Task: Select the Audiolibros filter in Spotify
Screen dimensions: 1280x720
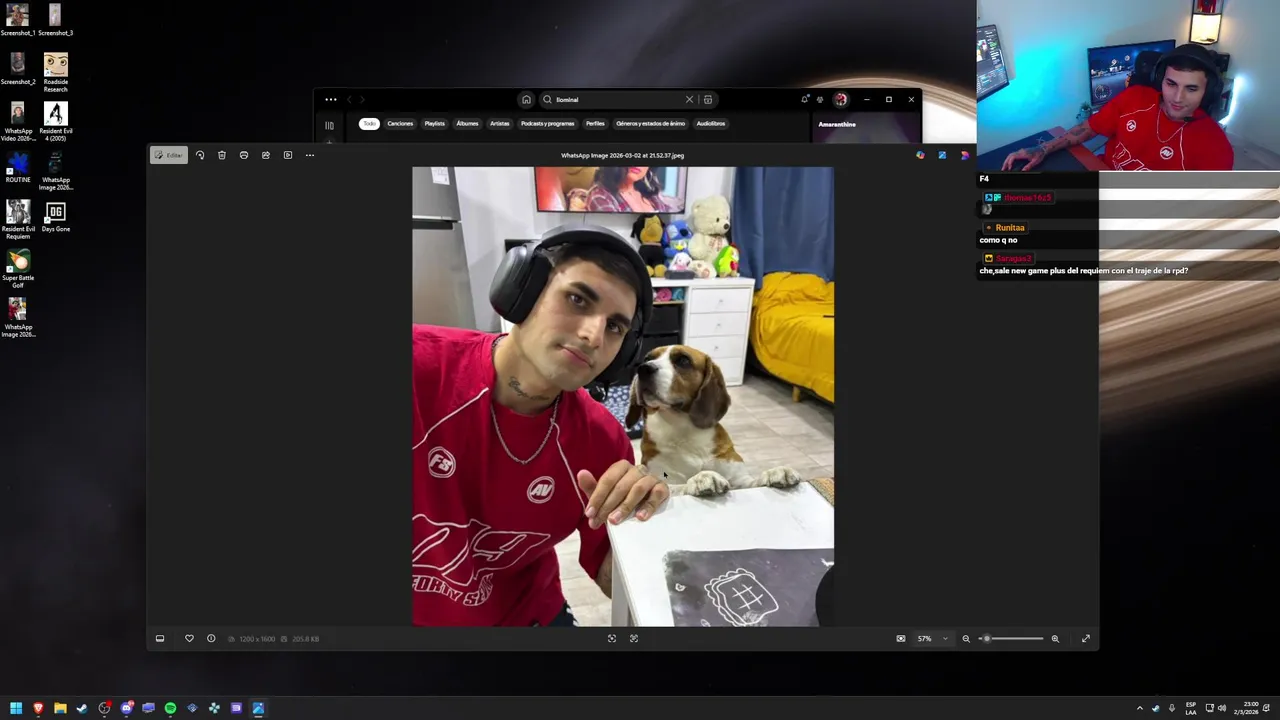Action: 711,123
